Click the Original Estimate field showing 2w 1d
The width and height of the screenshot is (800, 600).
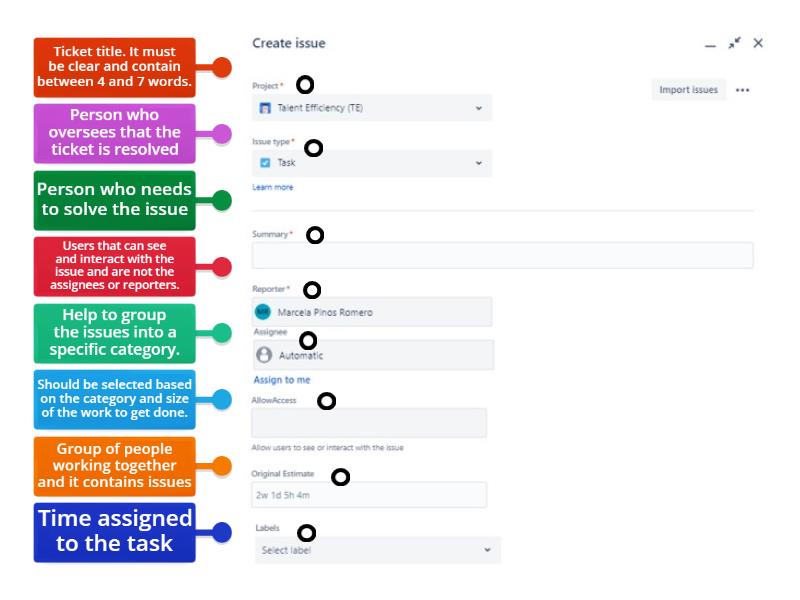(370, 493)
